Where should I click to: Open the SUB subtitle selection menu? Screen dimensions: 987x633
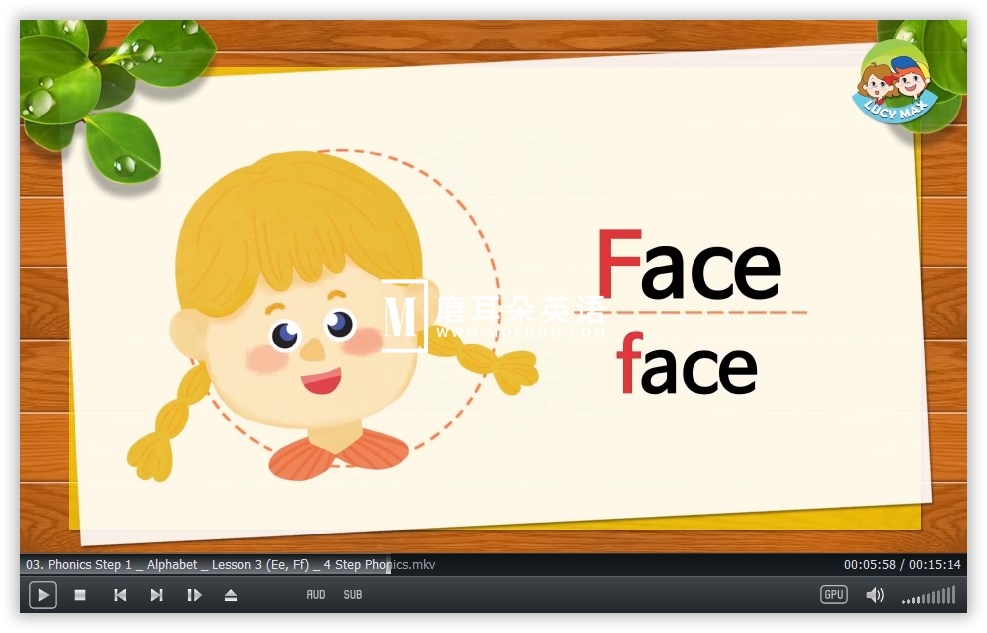pyautogui.click(x=352, y=594)
